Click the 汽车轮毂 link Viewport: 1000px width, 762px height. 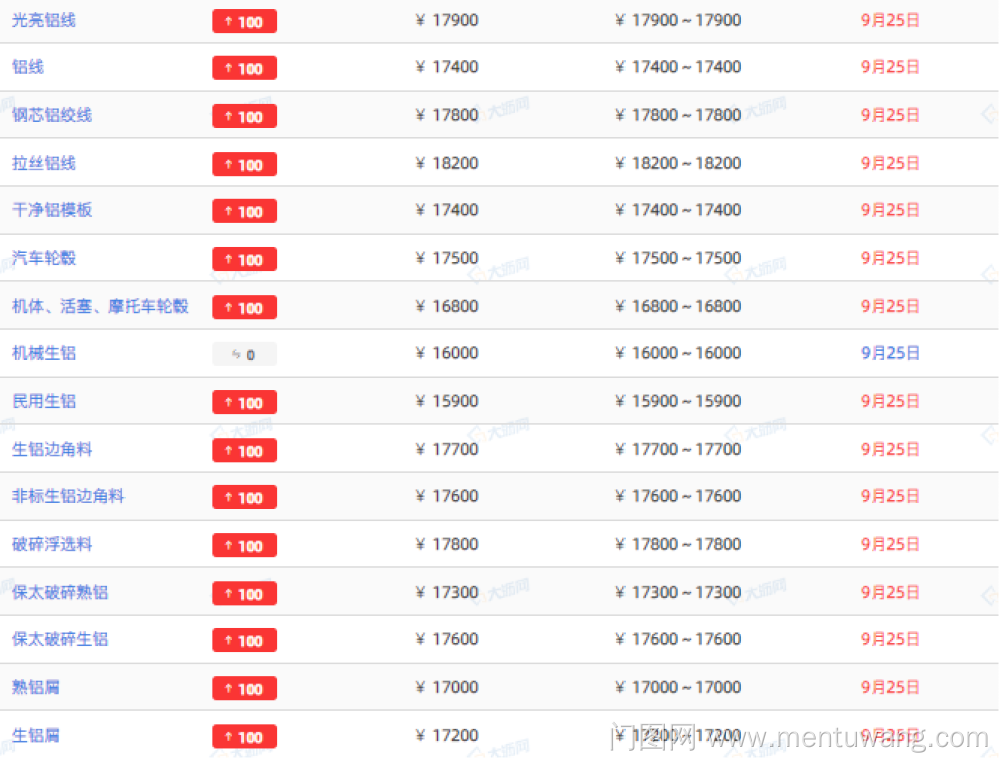(44, 258)
